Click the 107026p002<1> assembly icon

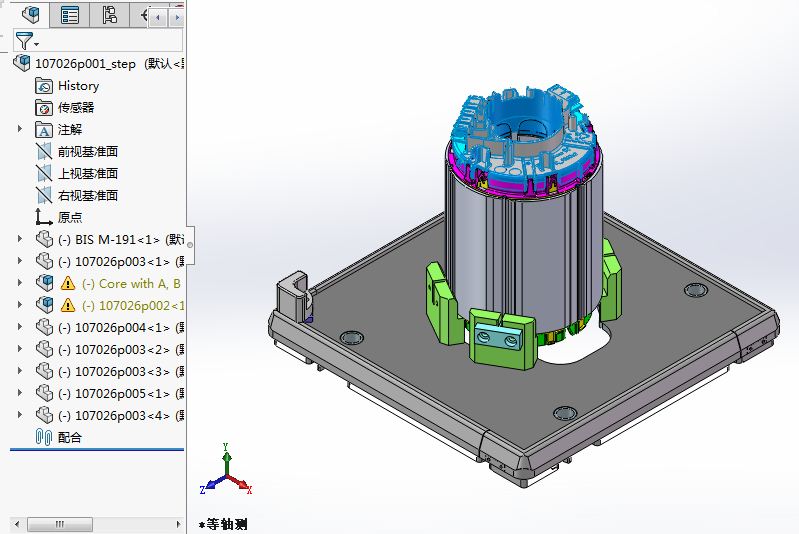44,305
